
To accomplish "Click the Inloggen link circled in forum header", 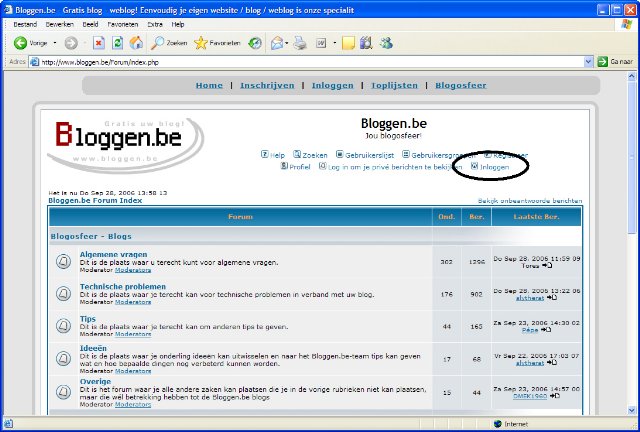I will coord(495,166).
